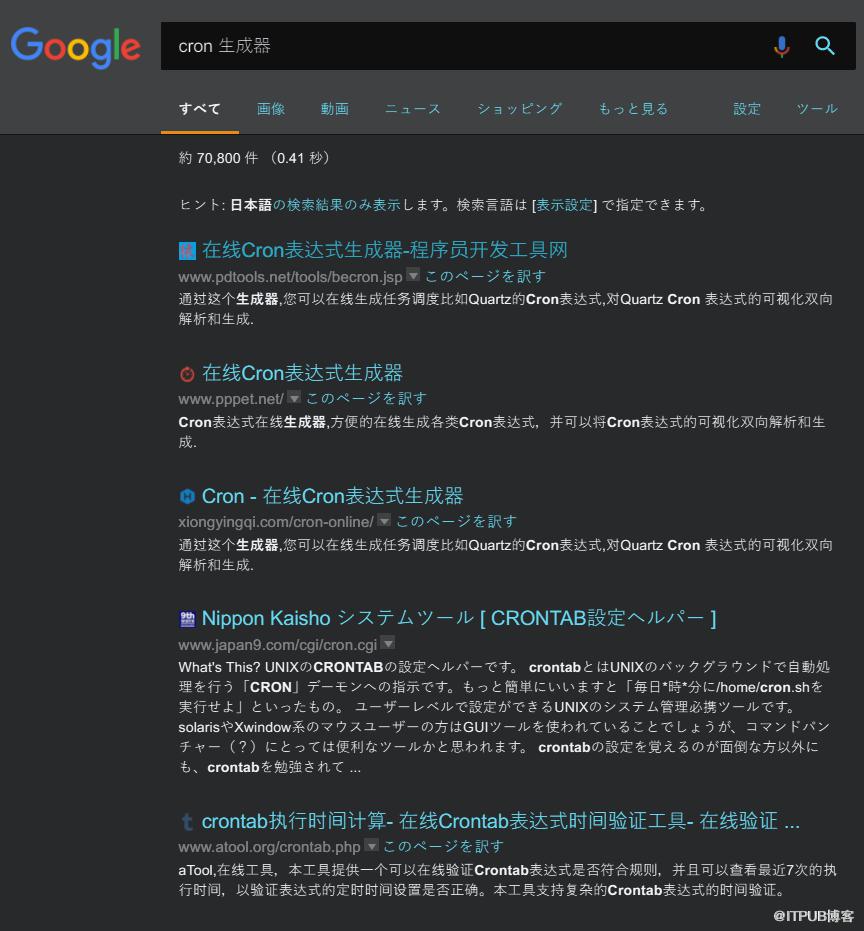Open the 表示設定 link
This screenshot has width=864, height=931.
tap(565, 205)
